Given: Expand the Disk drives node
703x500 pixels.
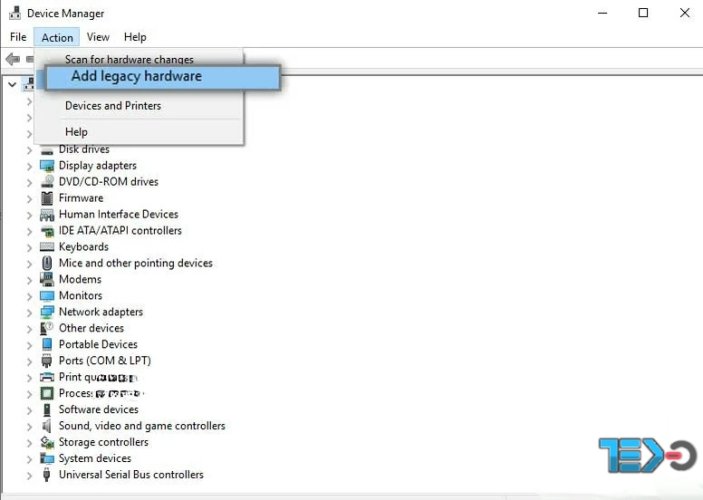Looking at the screenshot, I should (29, 150).
